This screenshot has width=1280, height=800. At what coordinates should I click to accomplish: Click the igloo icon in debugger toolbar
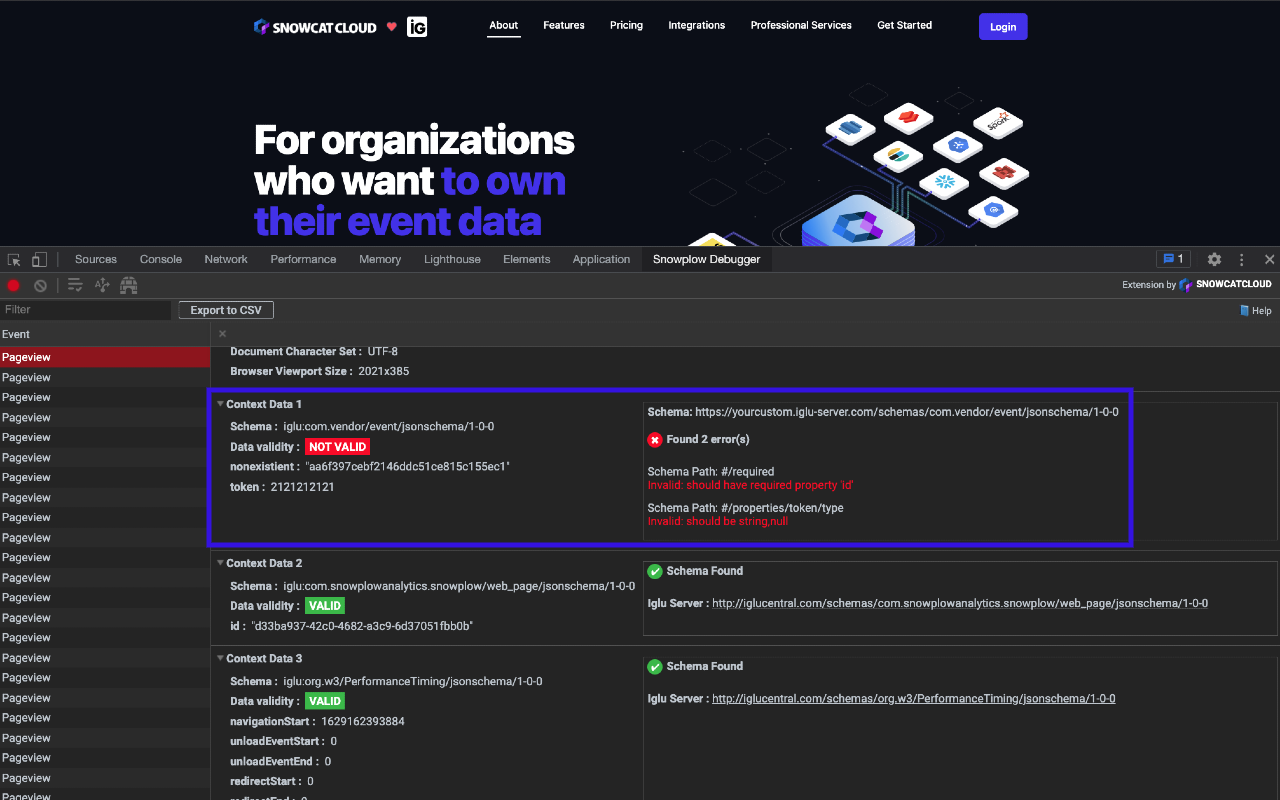click(129, 286)
